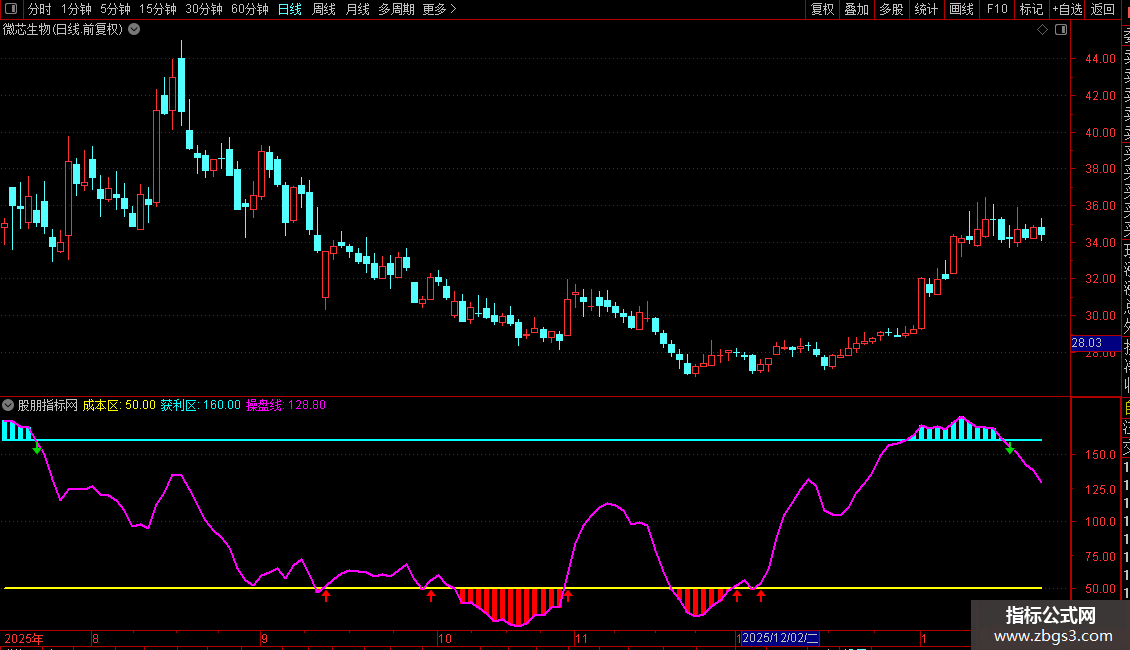Switch to the 周线 weekly chart tab
Viewport: 1130px width, 650px height.
click(x=324, y=10)
